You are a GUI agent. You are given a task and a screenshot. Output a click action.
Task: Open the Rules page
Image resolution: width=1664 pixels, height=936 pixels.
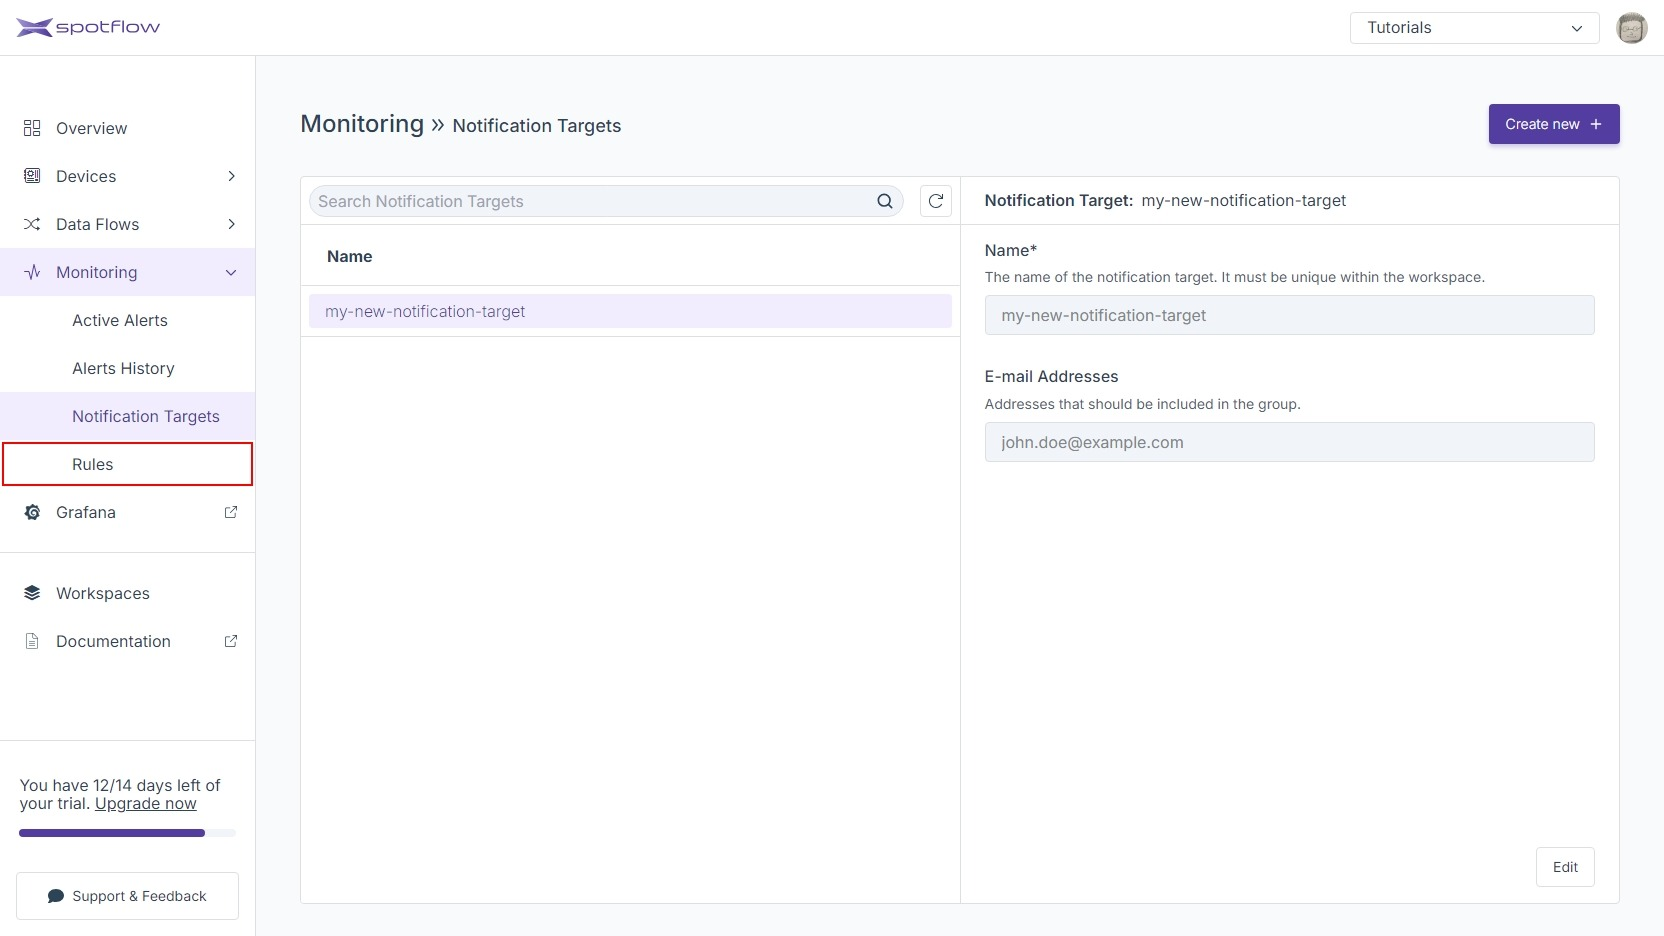(x=128, y=464)
